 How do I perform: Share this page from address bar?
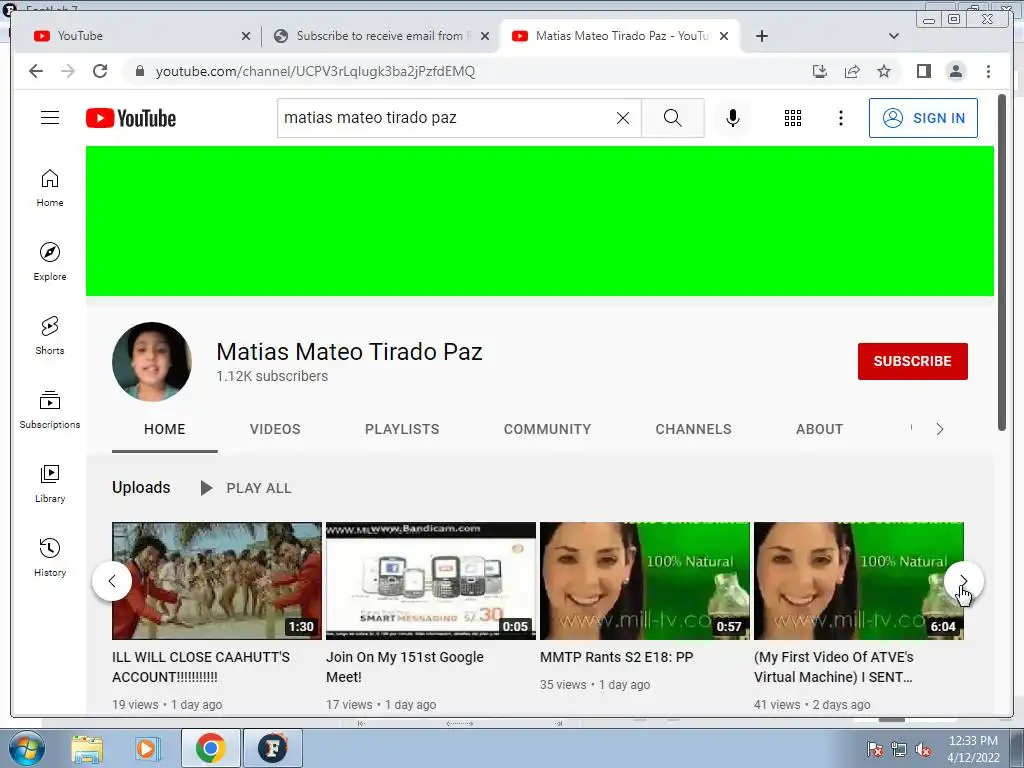[x=852, y=71]
